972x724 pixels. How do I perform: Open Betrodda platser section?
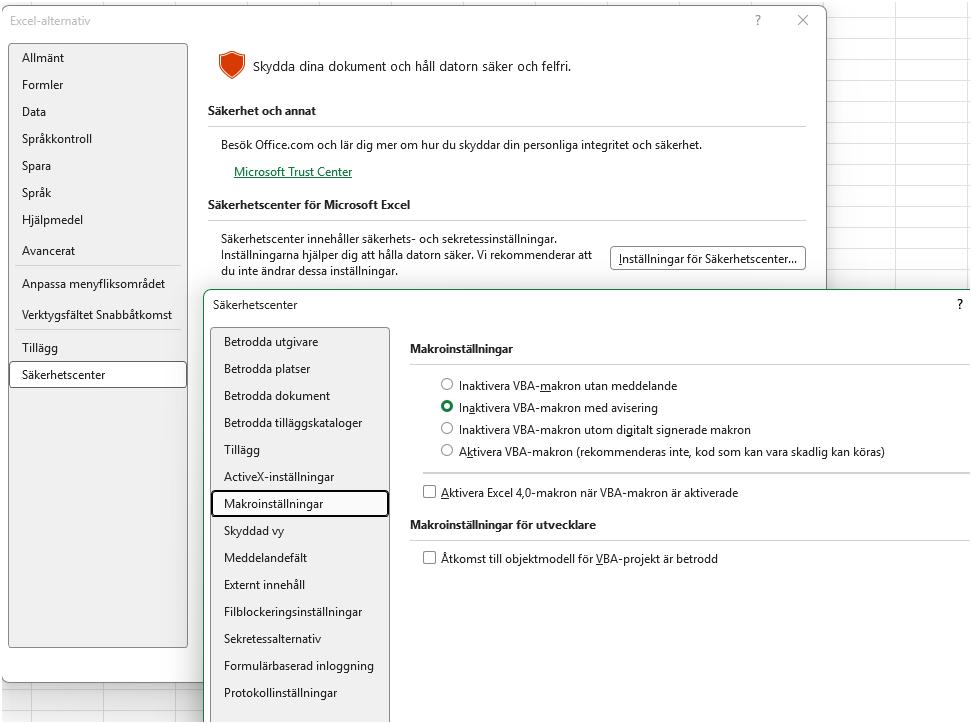point(300,369)
